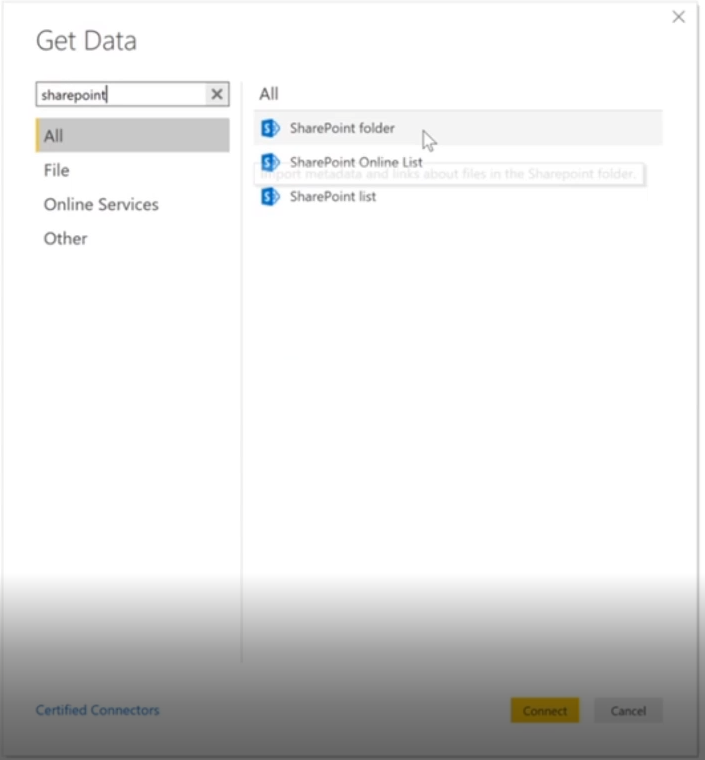Select the SharePoint Online List label

click(x=356, y=162)
